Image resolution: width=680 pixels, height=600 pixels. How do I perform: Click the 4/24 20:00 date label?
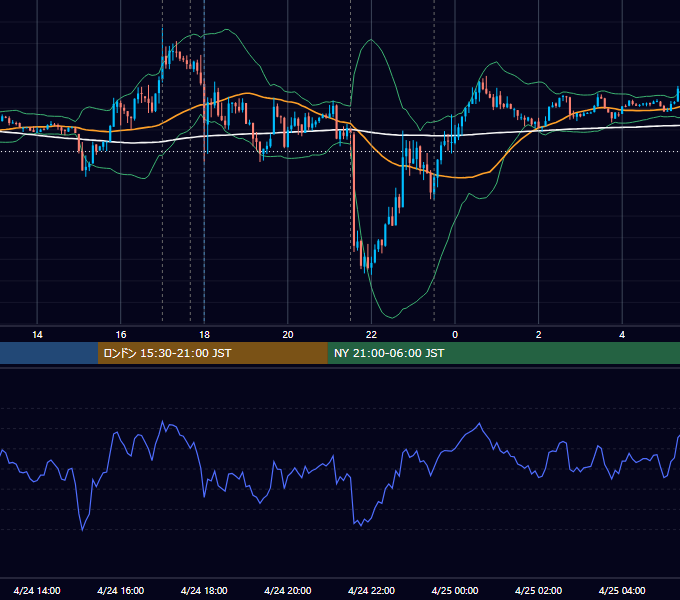point(288,590)
